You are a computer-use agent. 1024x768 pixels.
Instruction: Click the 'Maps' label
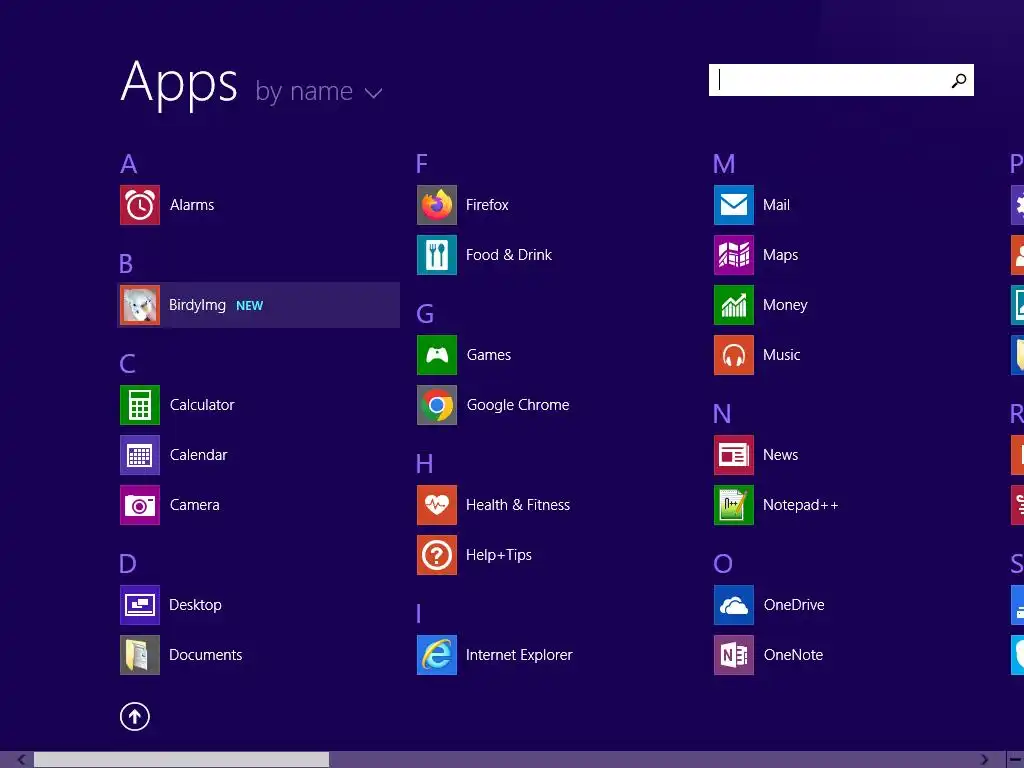[780, 255]
